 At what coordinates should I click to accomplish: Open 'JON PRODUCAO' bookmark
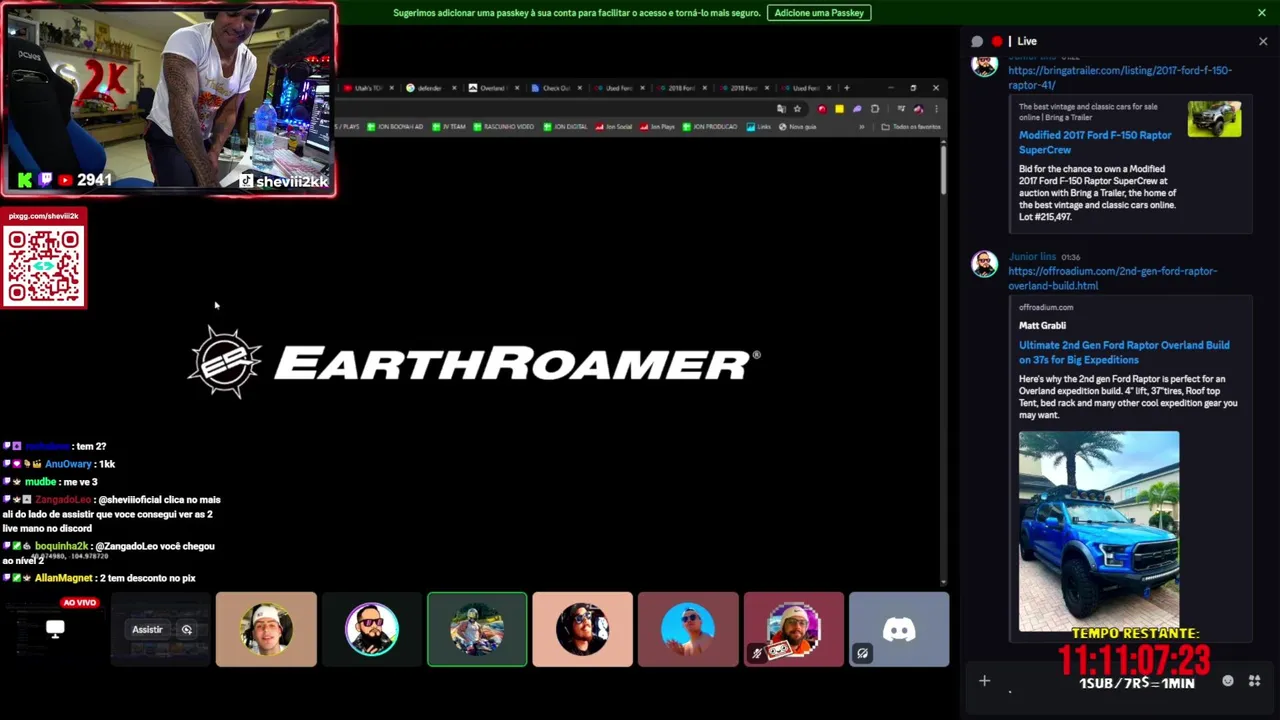[710, 127]
